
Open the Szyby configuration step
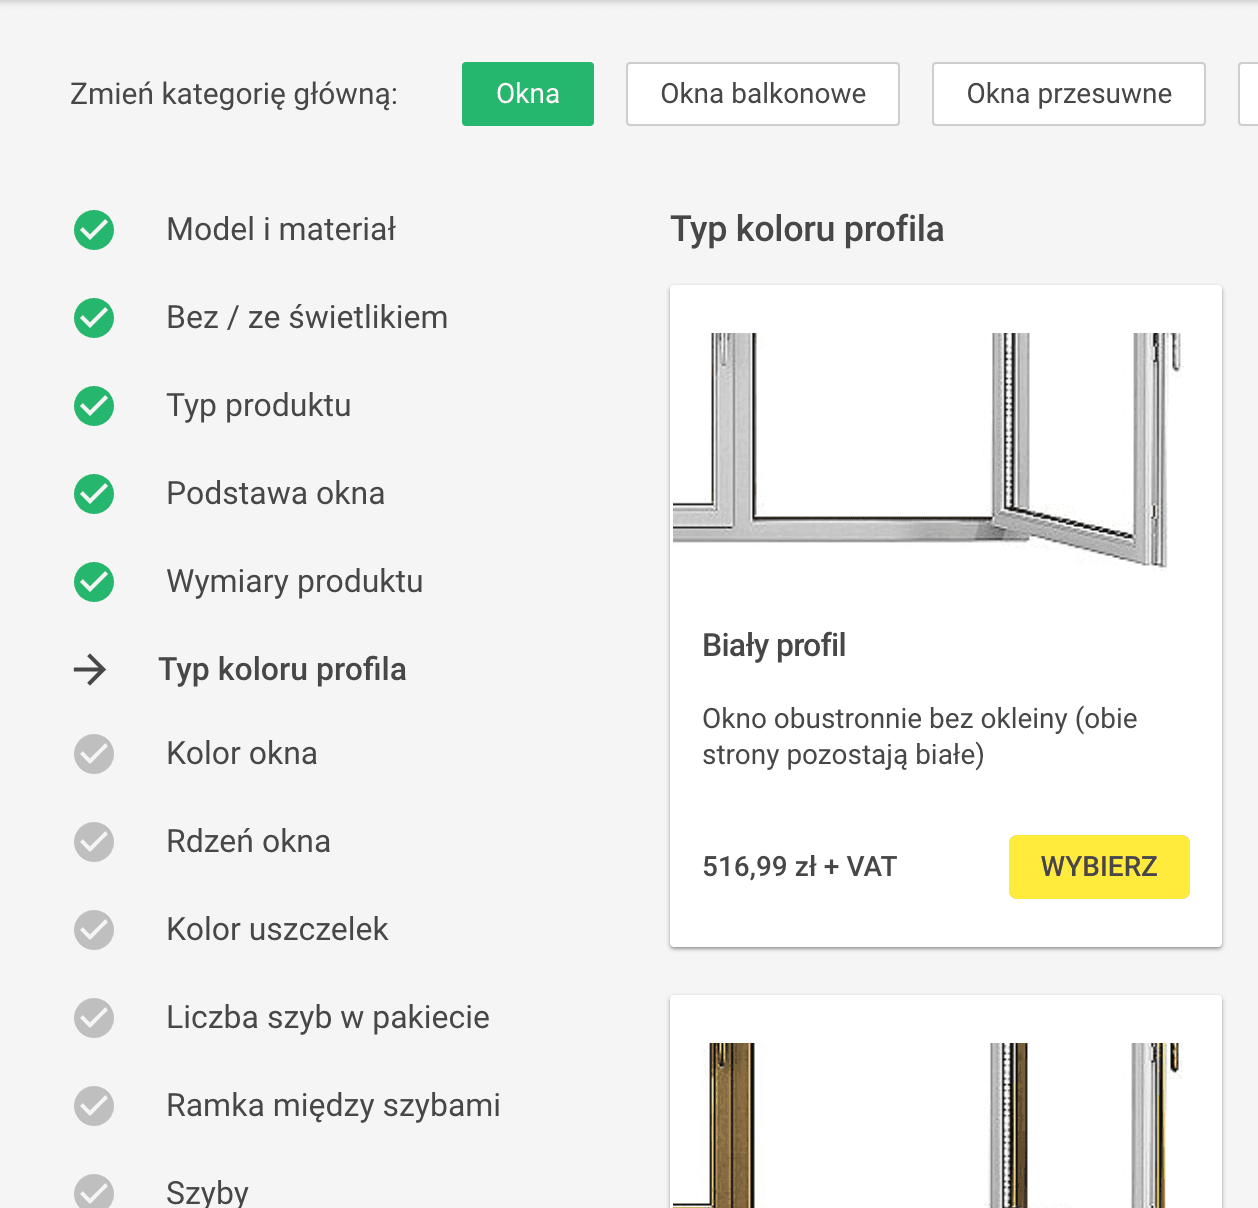click(x=207, y=1192)
